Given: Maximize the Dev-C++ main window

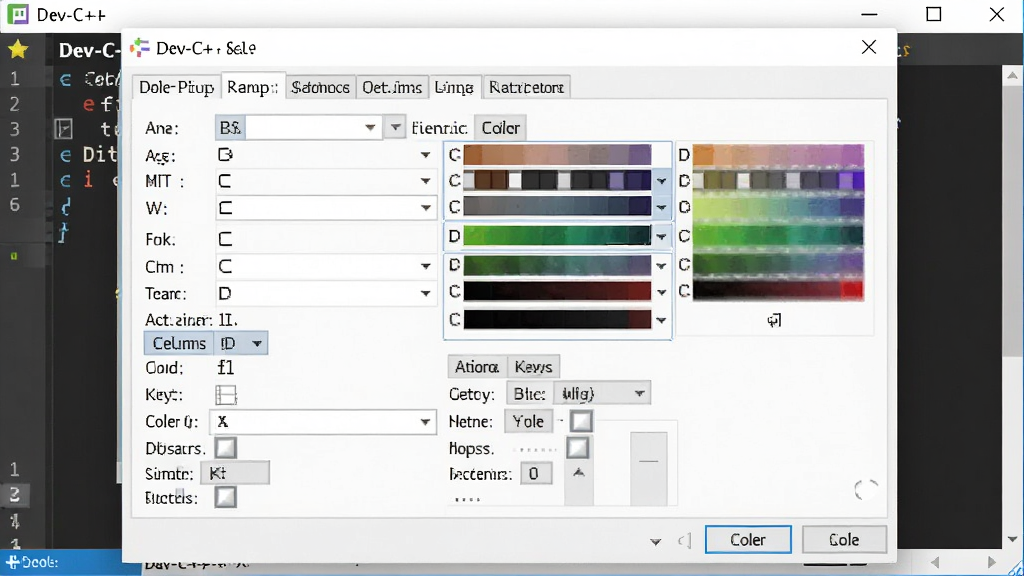Looking at the screenshot, I should tap(934, 14).
